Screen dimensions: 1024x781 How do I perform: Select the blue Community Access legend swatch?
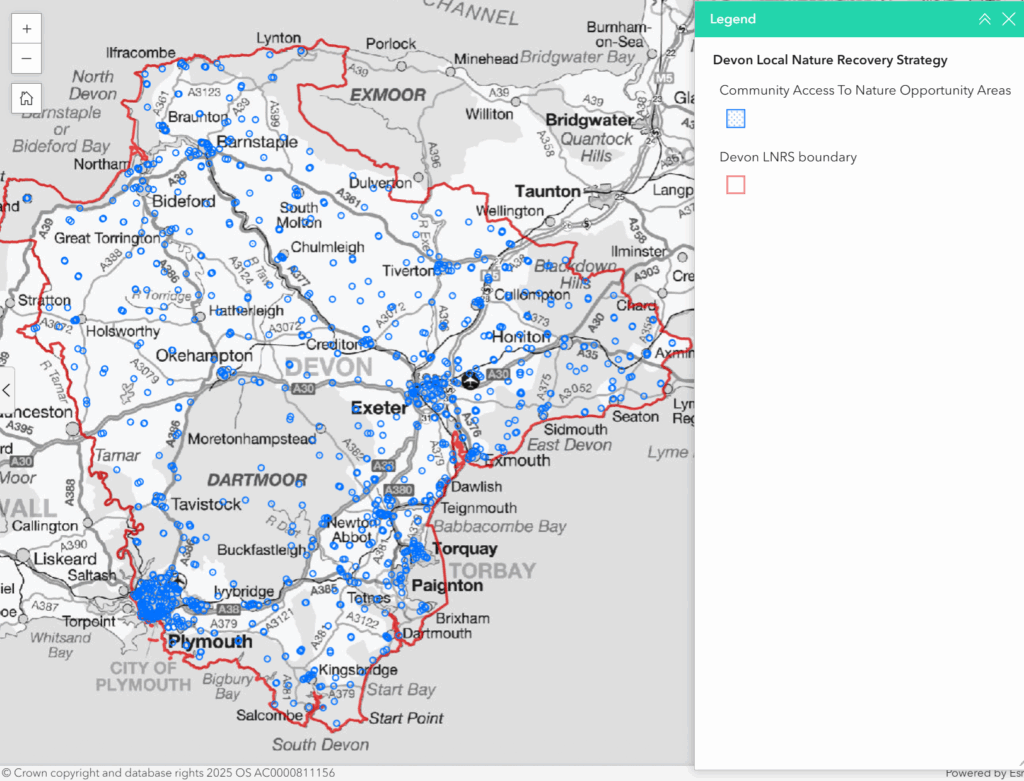coord(736,119)
